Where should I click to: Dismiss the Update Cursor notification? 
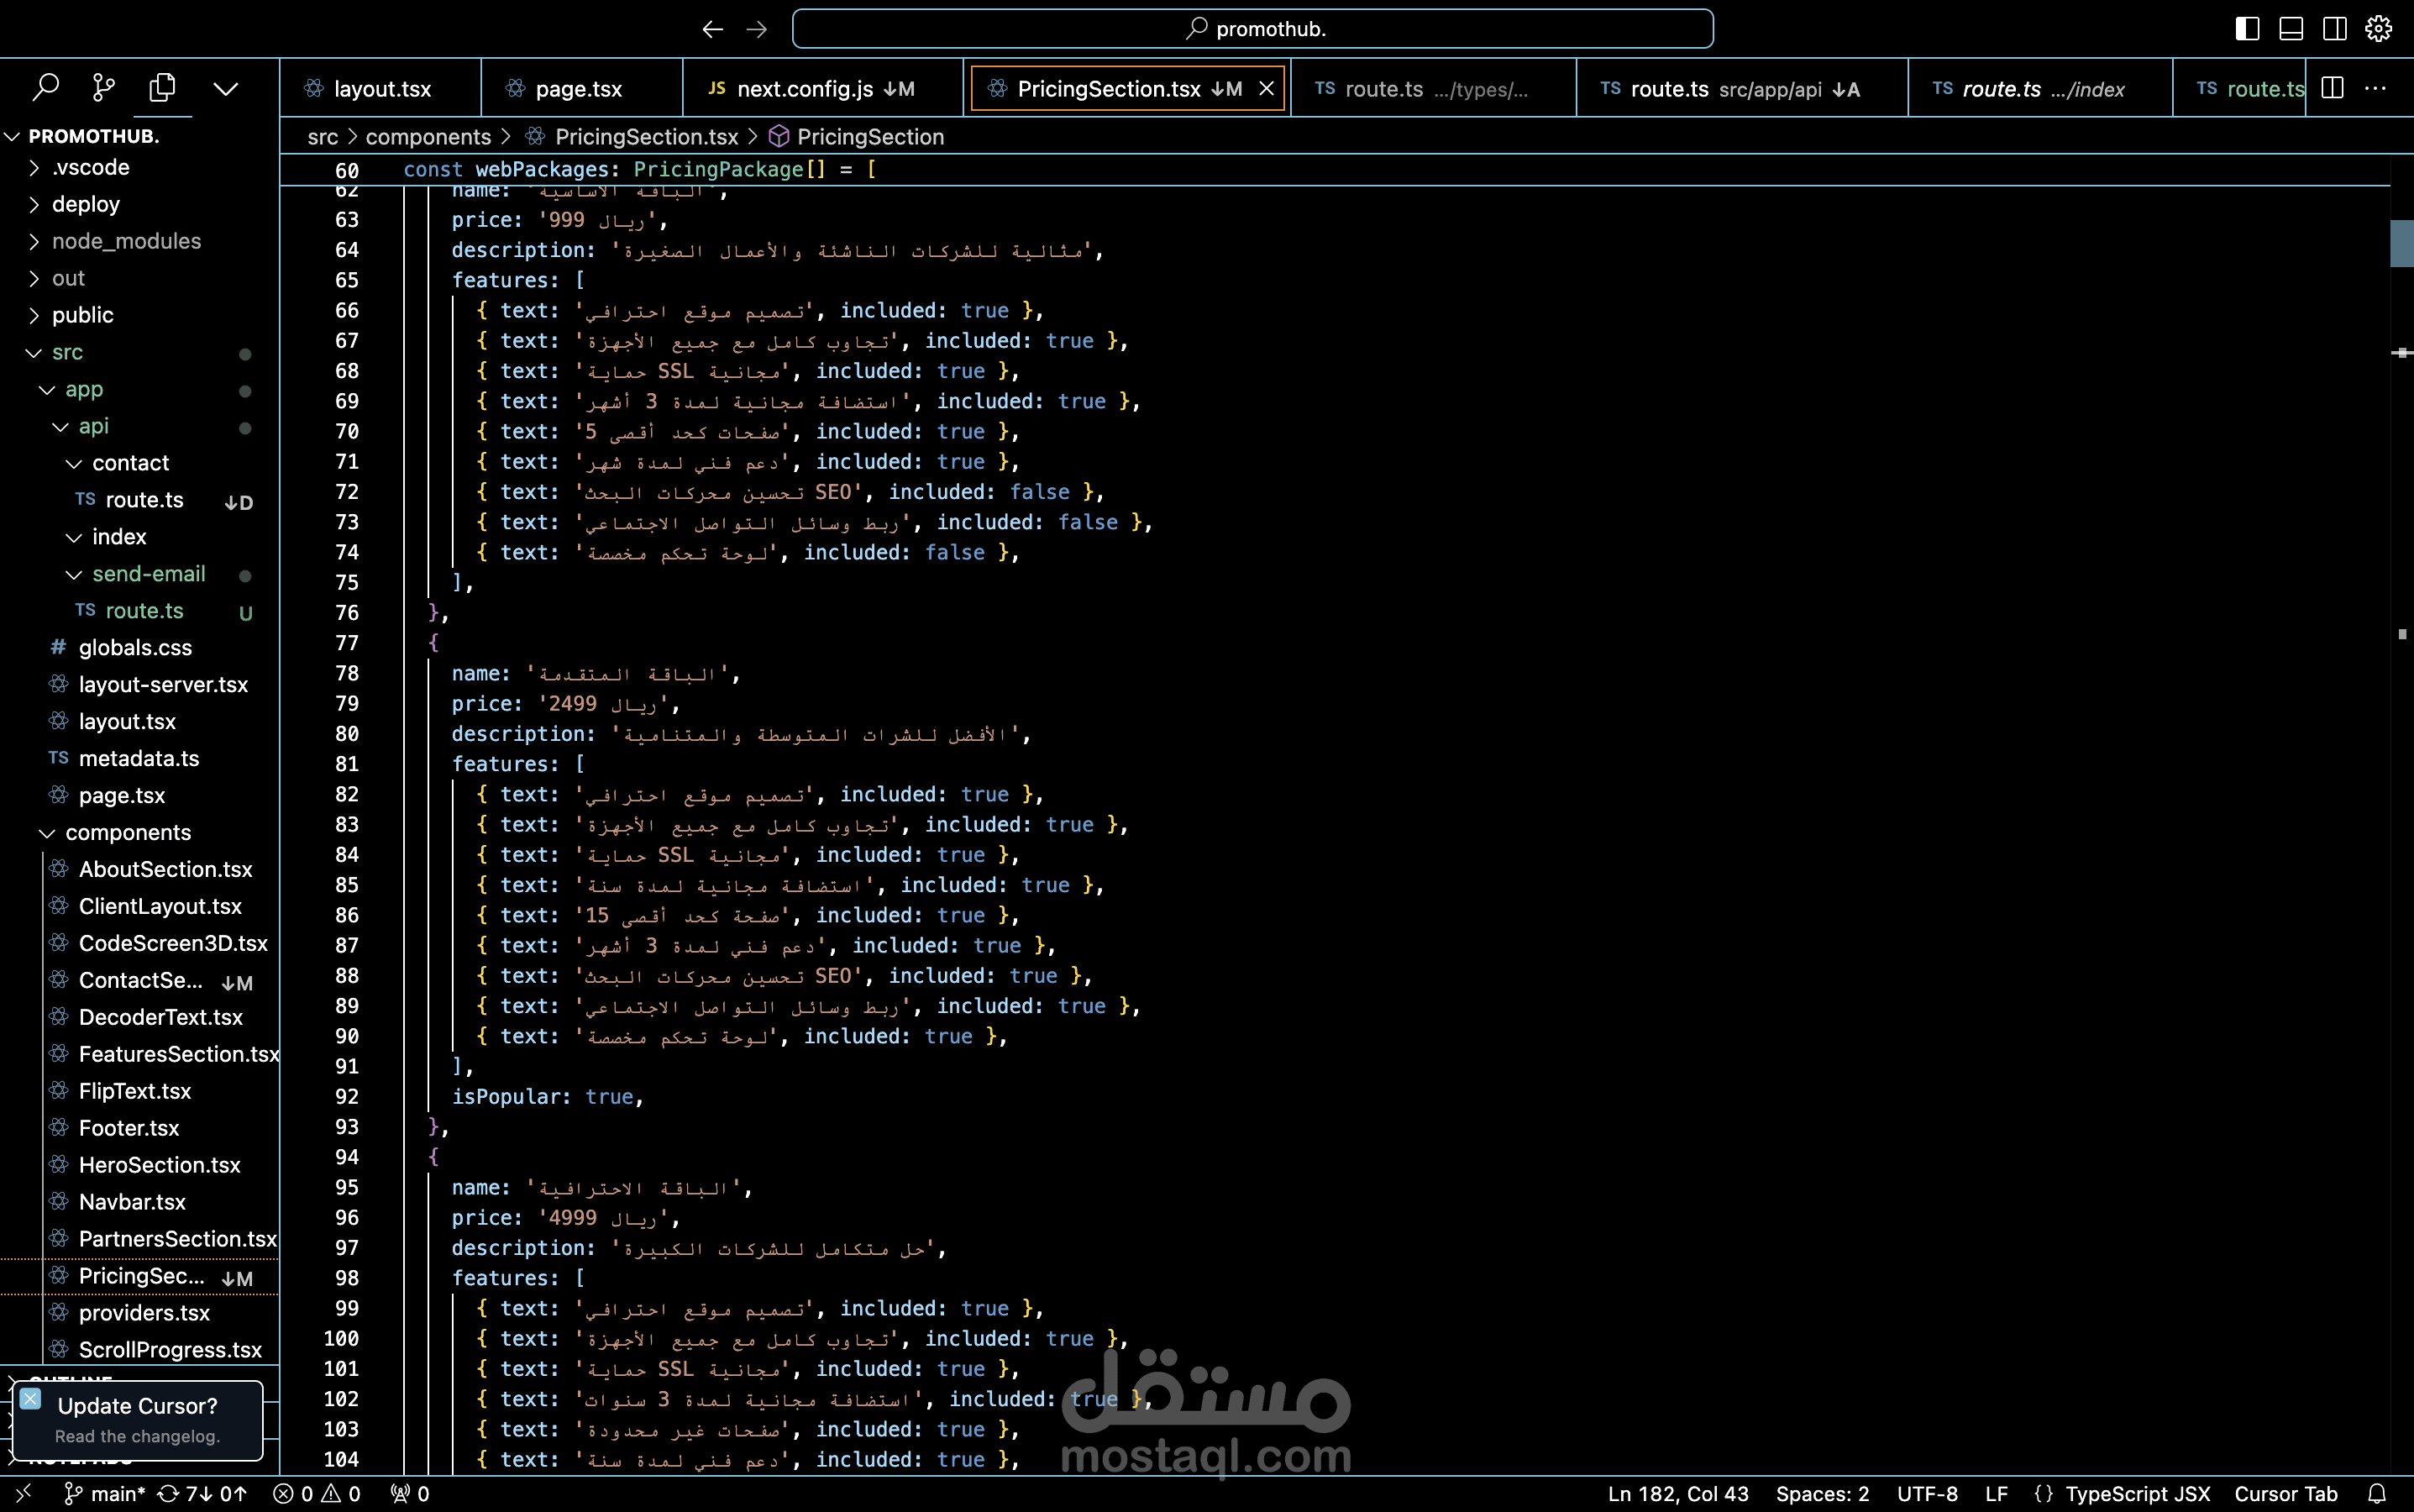[x=30, y=1399]
